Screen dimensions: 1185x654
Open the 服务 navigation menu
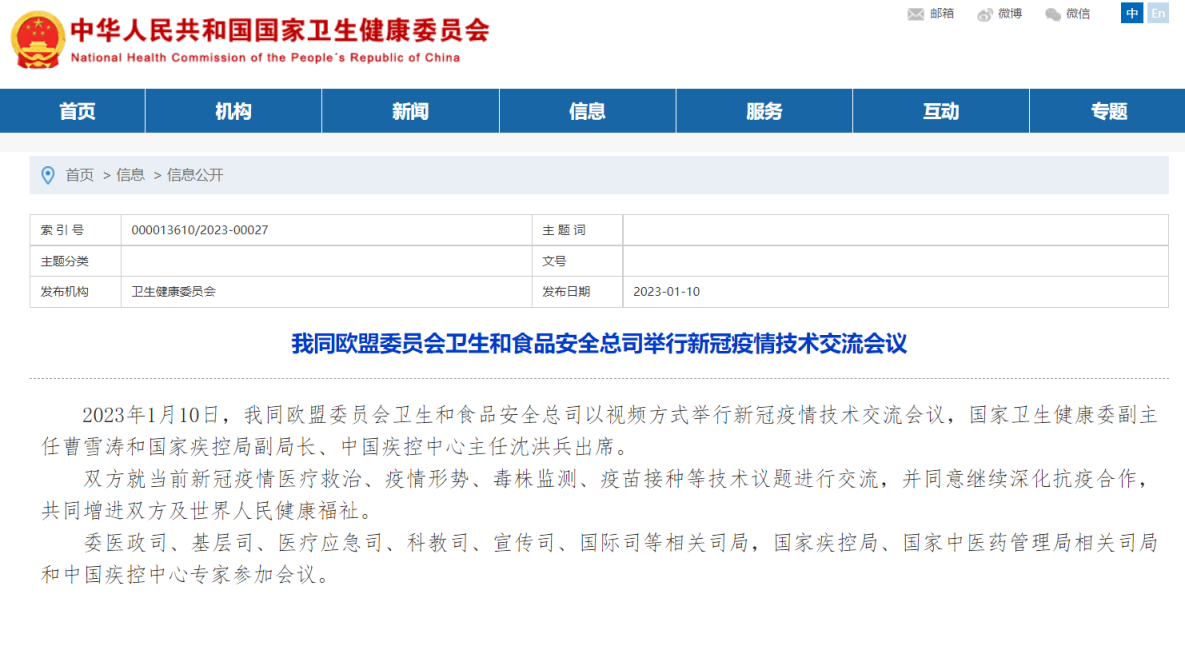coord(764,111)
